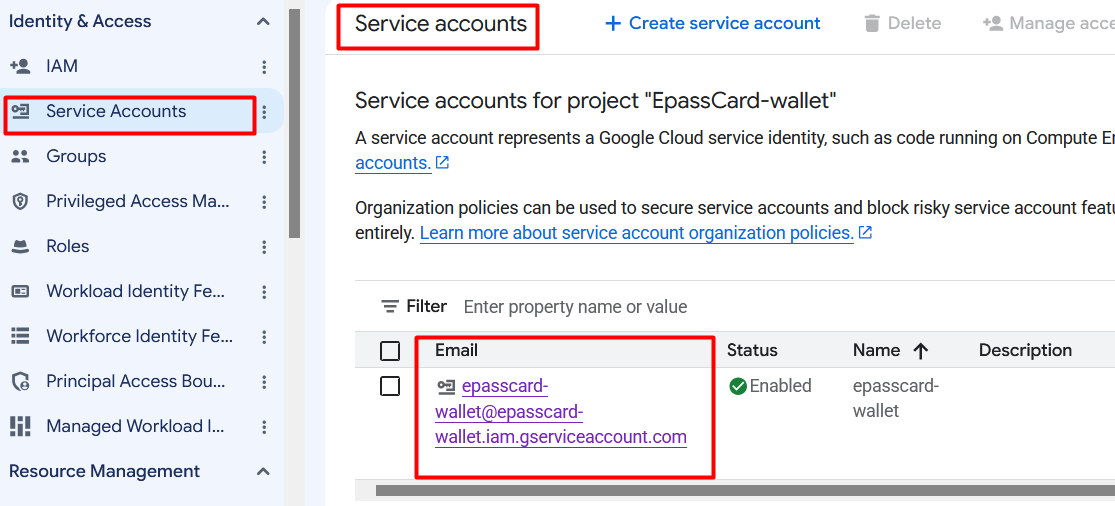
Task: Collapse the Resource Management section
Action: click(x=263, y=472)
